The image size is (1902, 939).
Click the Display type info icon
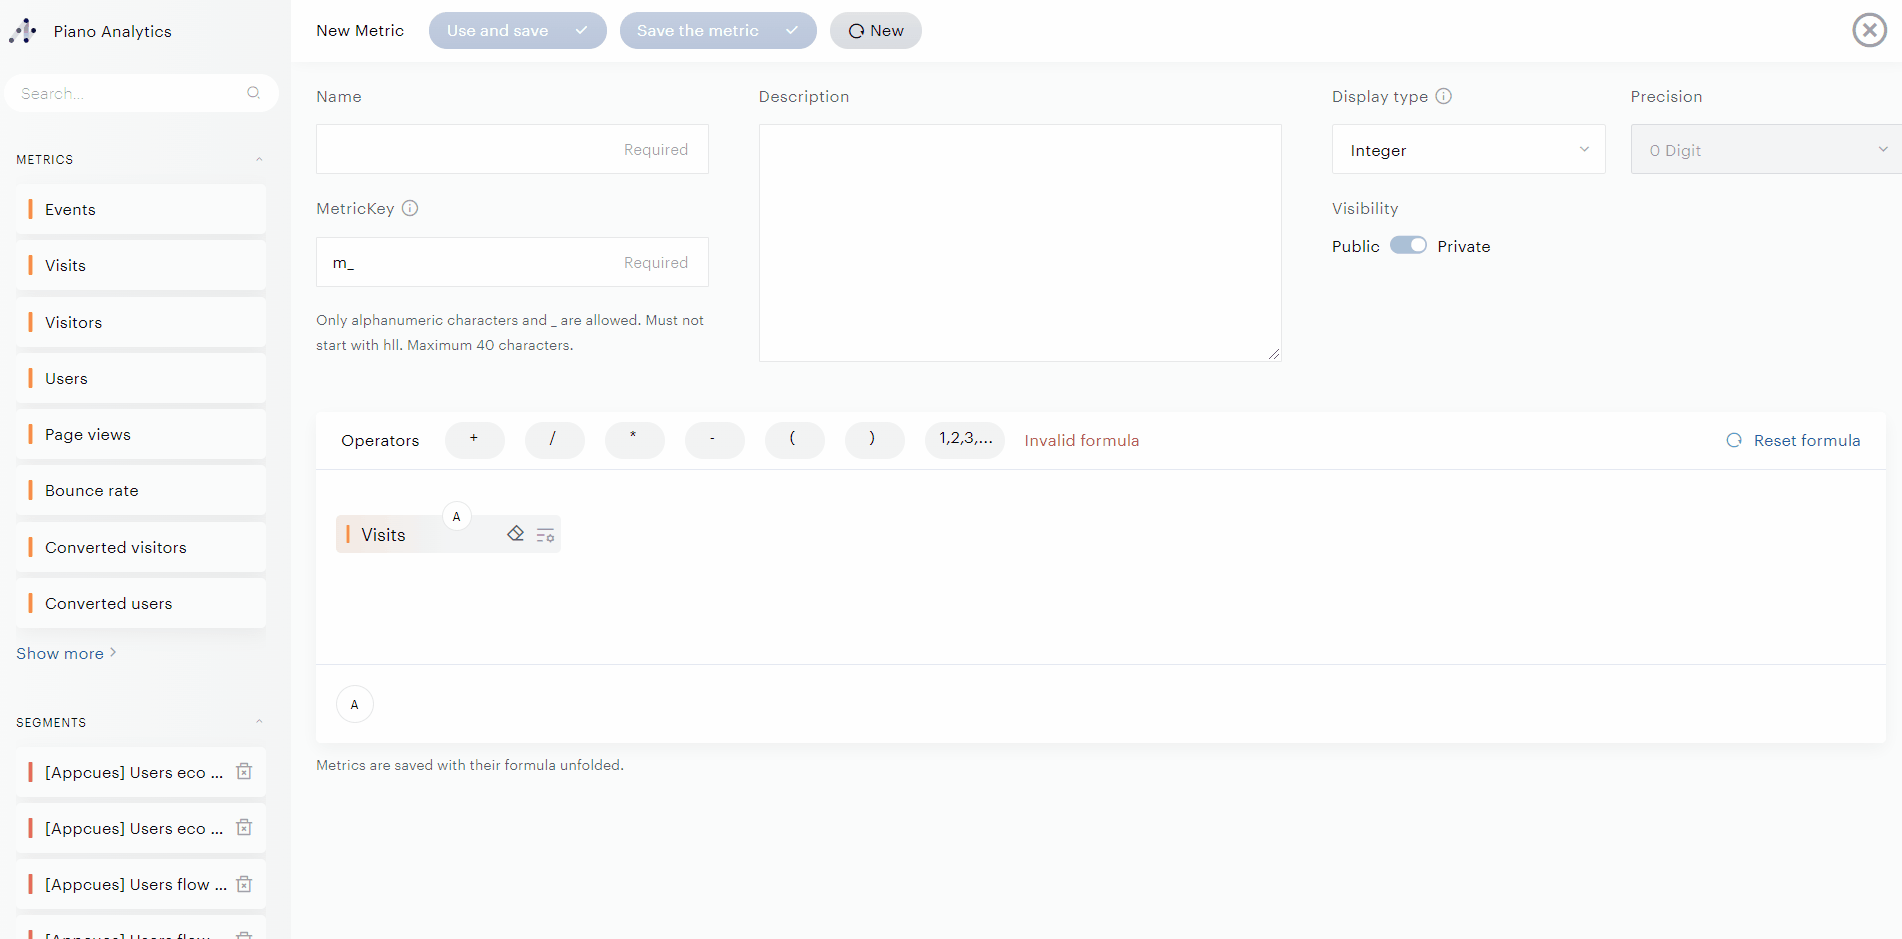tap(1443, 96)
